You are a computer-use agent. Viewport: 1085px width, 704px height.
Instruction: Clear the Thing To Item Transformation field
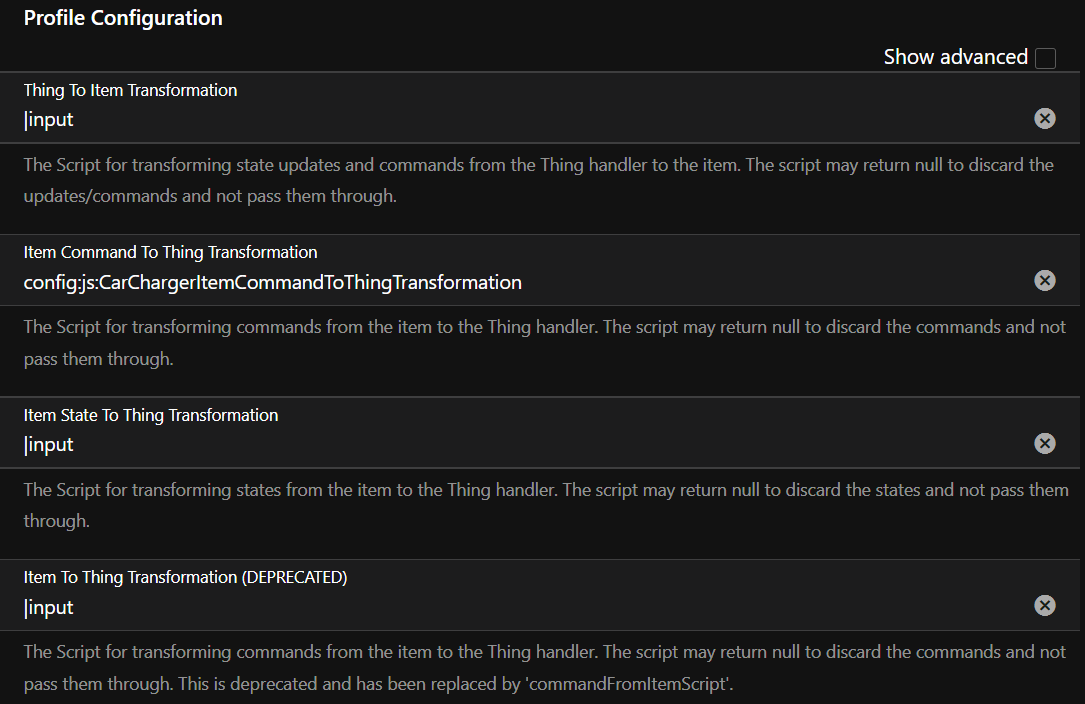pos(1045,118)
